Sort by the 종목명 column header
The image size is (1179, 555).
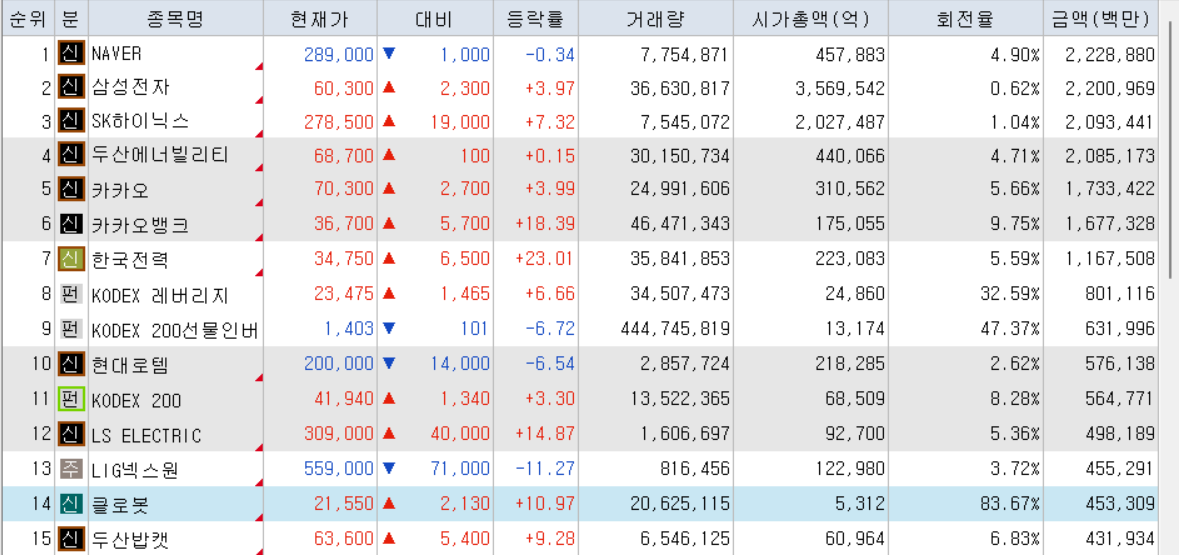coord(176,20)
